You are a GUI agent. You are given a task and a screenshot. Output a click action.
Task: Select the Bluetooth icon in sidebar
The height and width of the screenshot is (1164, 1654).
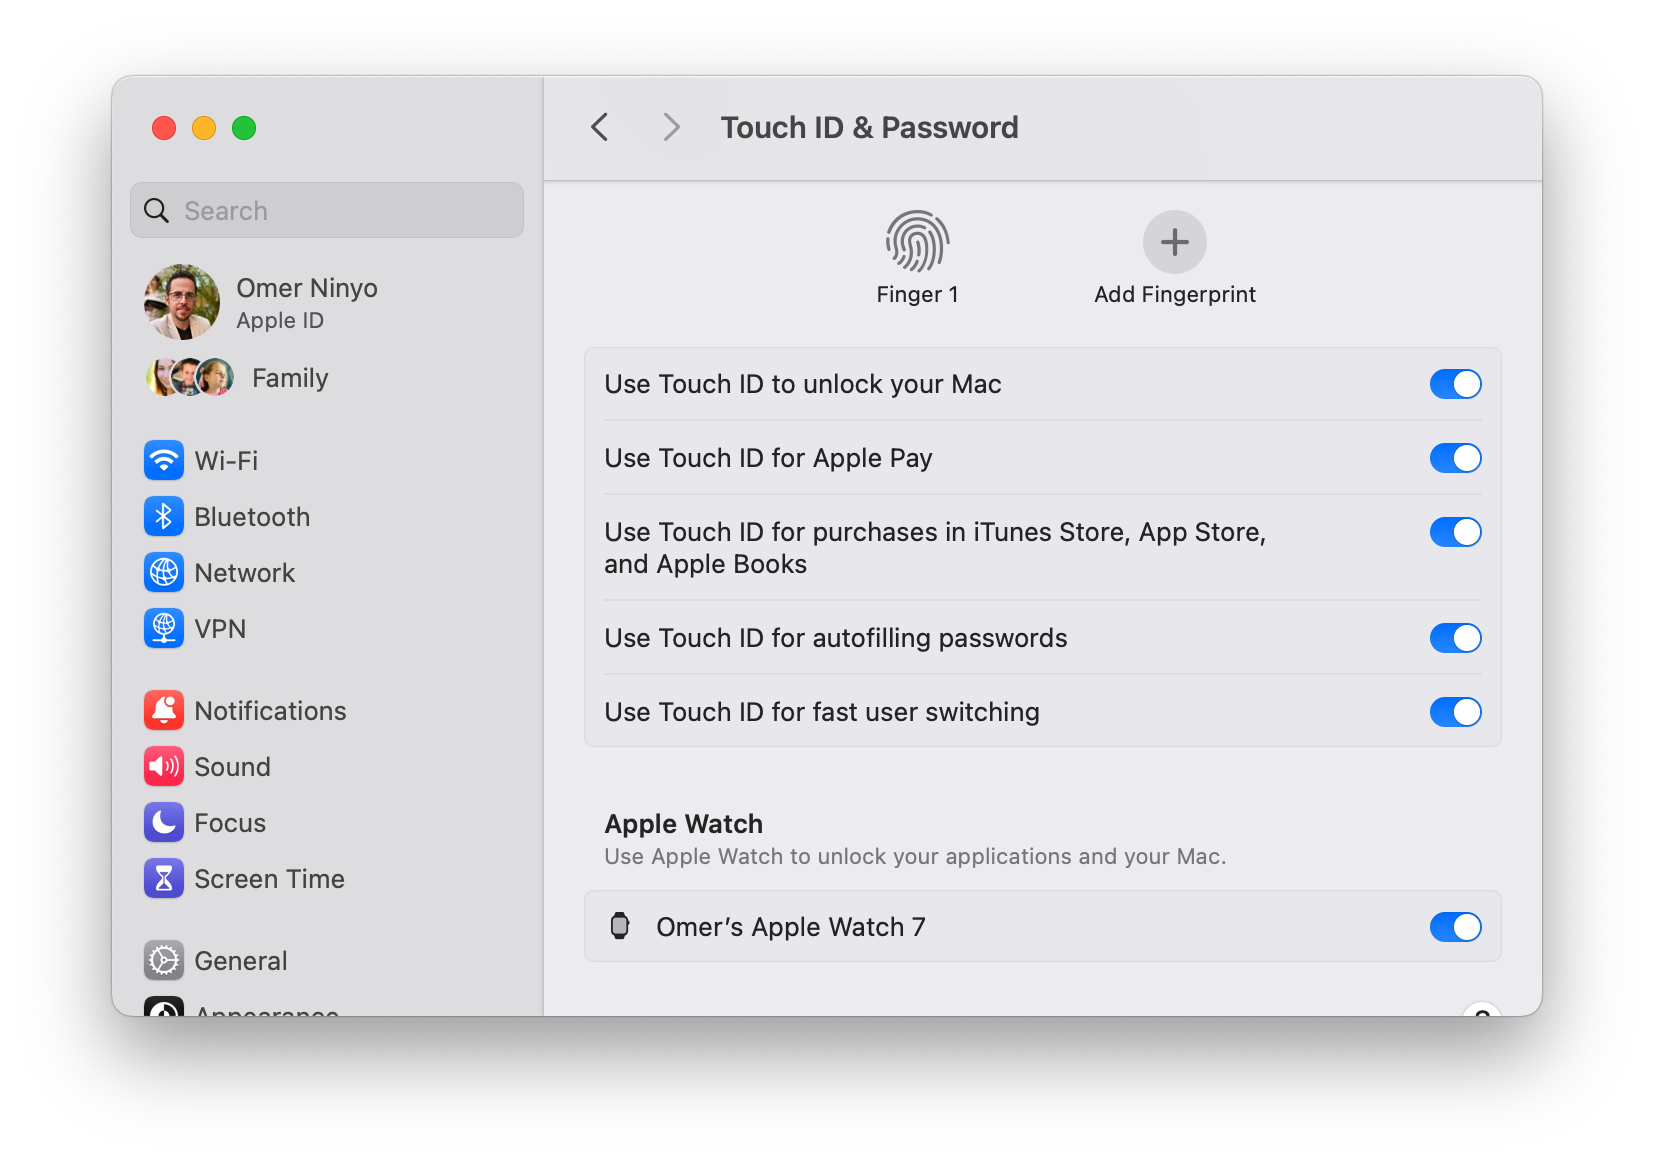pos(164,516)
